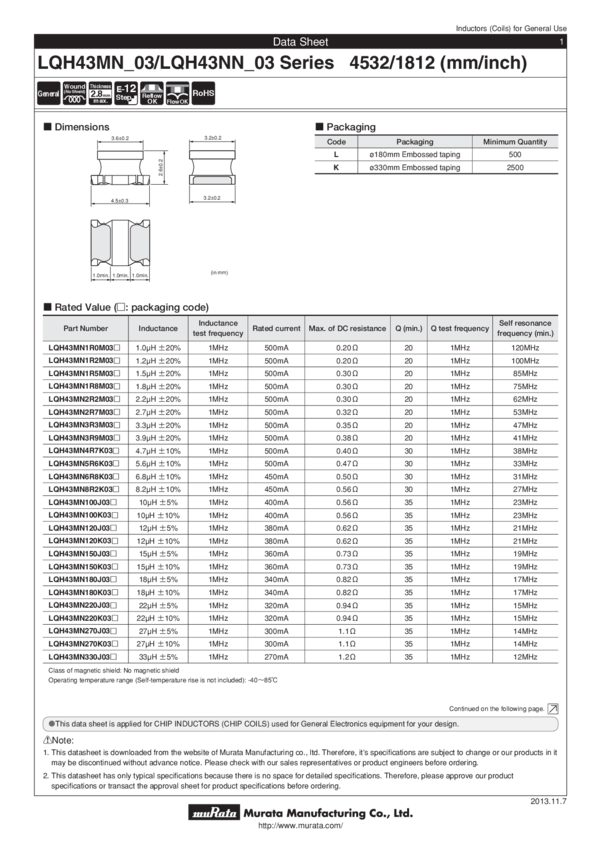Open the http://www.murata.com/ link
This screenshot has width=601, height=850.
[x=300, y=826]
